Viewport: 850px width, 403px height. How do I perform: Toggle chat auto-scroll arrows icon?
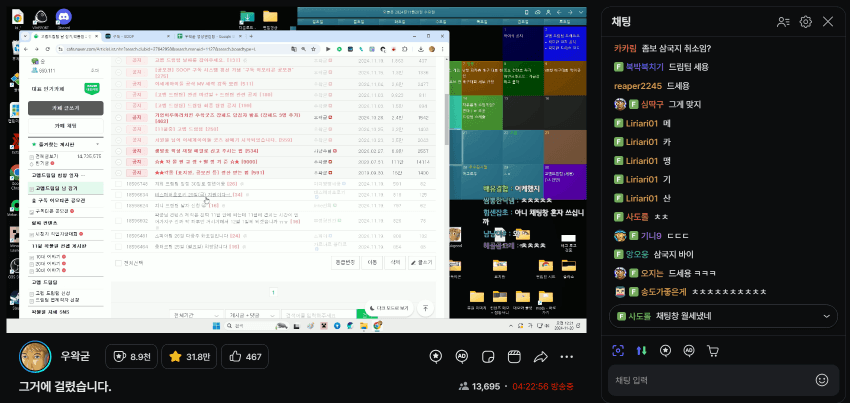(x=642, y=351)
